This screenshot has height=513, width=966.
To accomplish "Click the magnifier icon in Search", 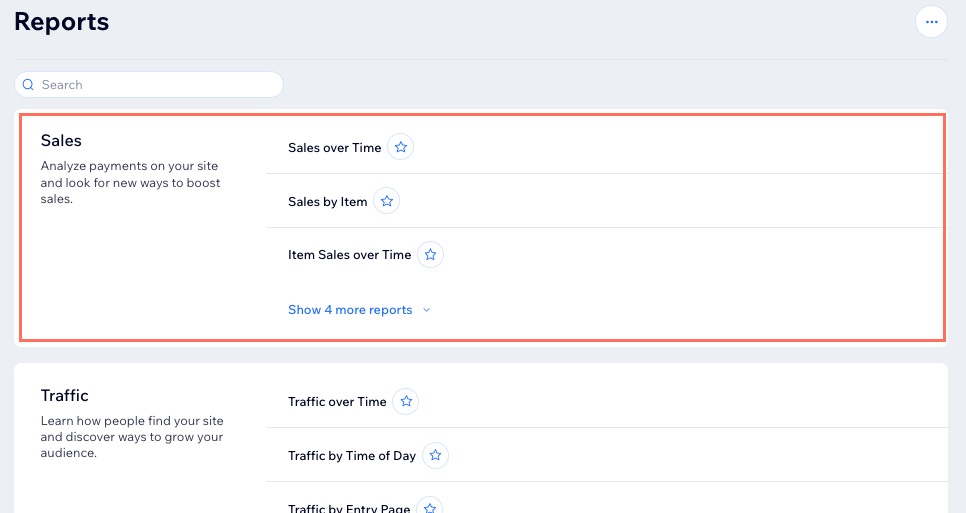I will pos(28,84).
